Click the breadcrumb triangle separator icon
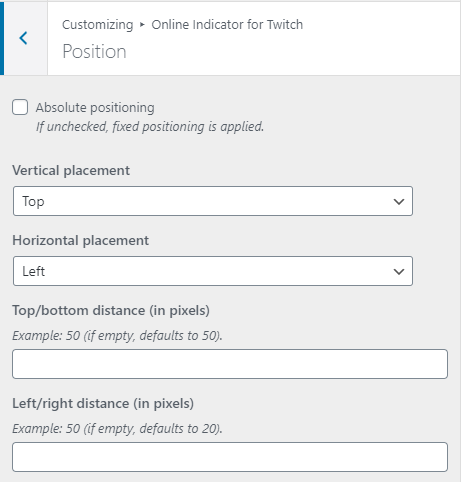Viewport: 462px width, 482px height. point(142,25)
